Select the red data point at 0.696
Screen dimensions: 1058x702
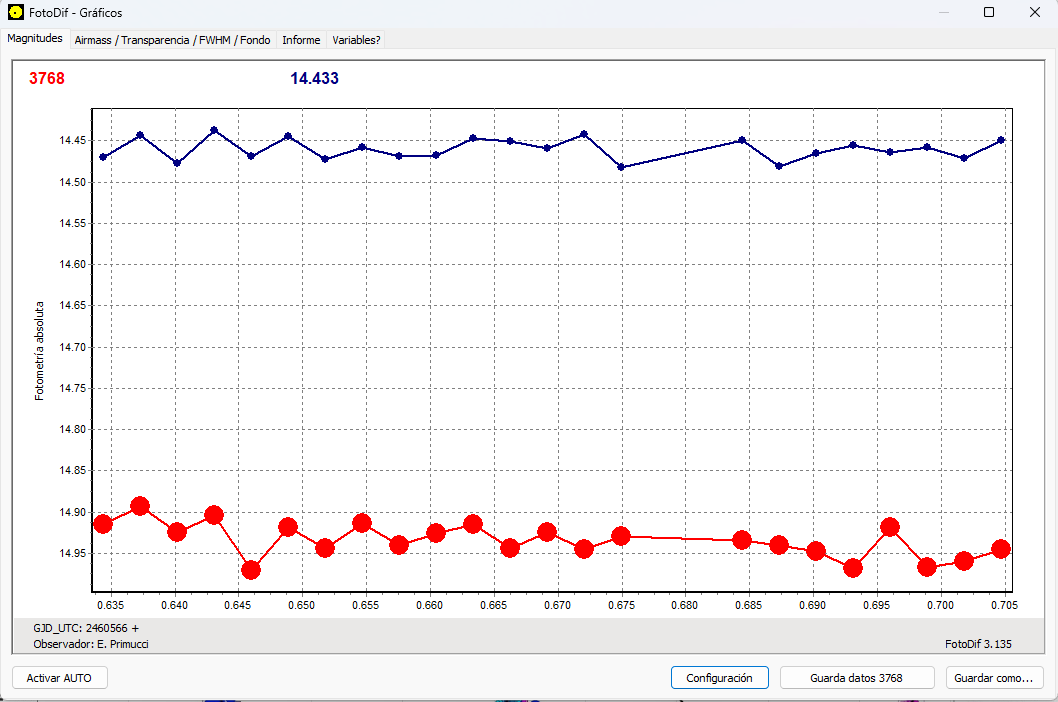[x=889, y=525]
